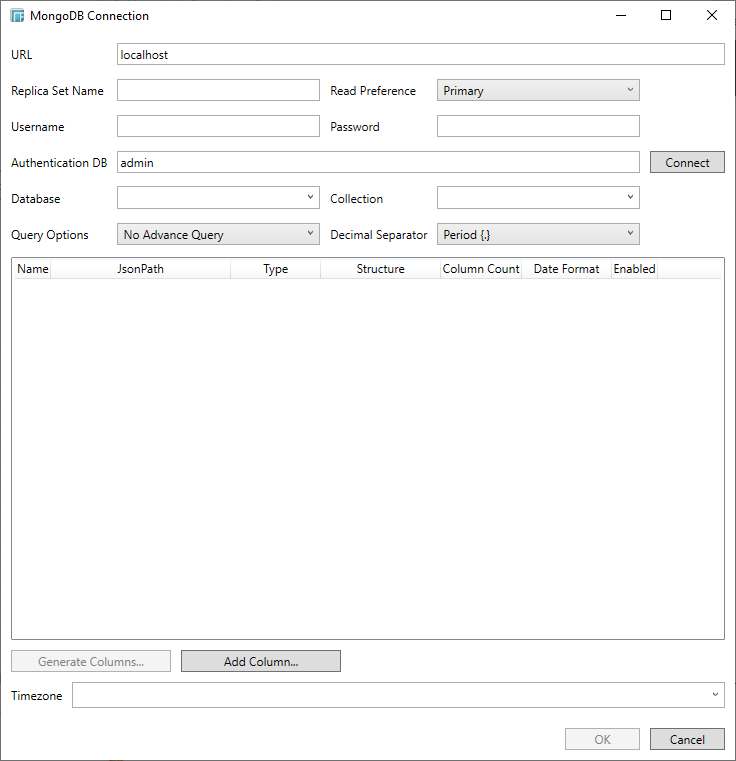Image resolution: width=736 pixels, height=761 pixels.
Task: Select the JsonPath column header
Action: click(140, 269)
